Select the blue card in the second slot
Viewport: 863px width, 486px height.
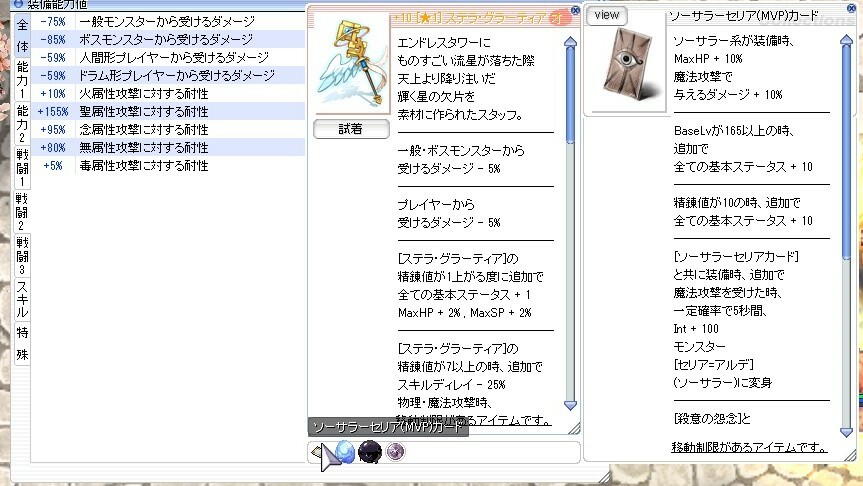pyautogui.click(x=345, y=452)
